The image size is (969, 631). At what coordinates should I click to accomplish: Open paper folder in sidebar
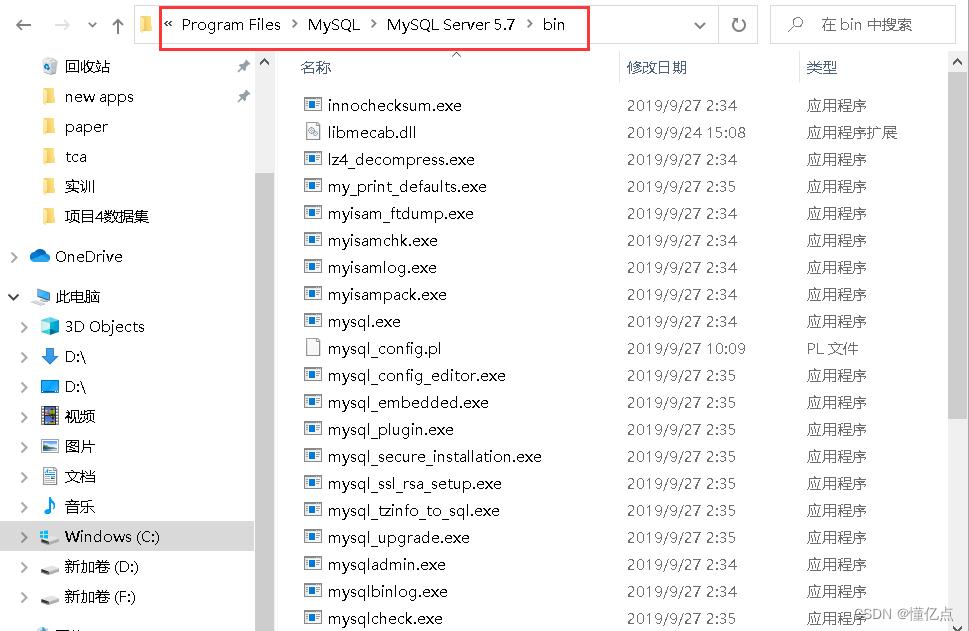[x=86, y=127]
